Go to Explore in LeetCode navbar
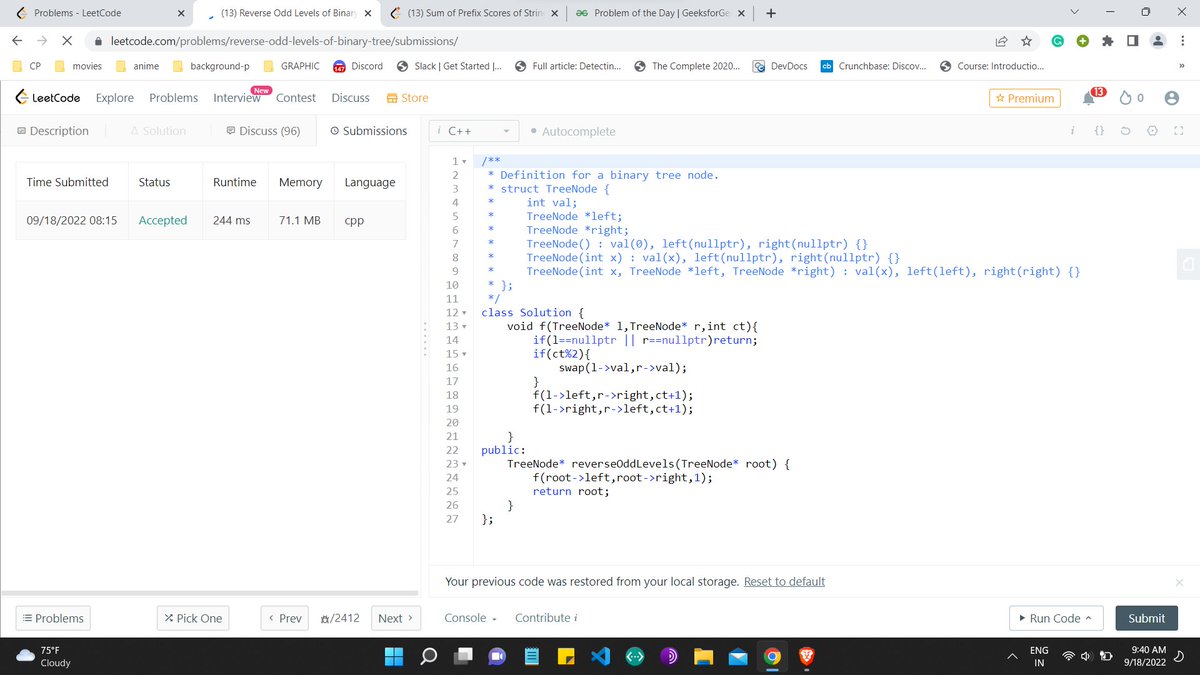Screen dimensions: 1200x675 pyautogui.click(x=115, y=98)
